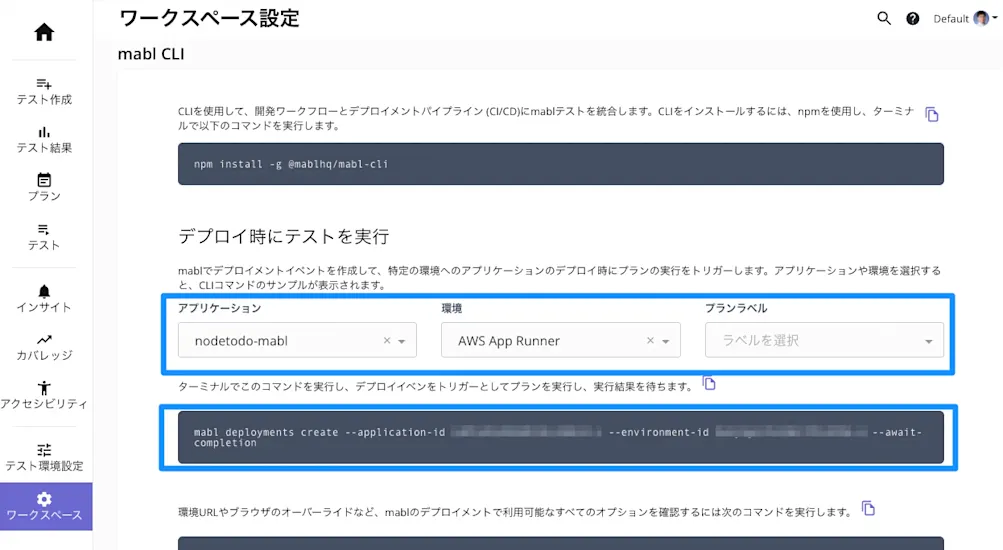Screen dimensions: 1003x550
Task: Open プラン in the sidebar
Action: tap(44, 187)
